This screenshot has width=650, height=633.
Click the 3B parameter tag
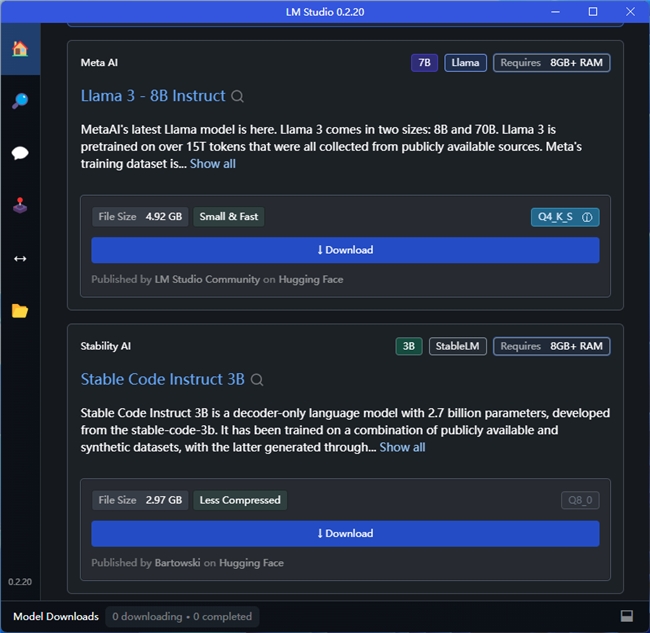[409, 347]
